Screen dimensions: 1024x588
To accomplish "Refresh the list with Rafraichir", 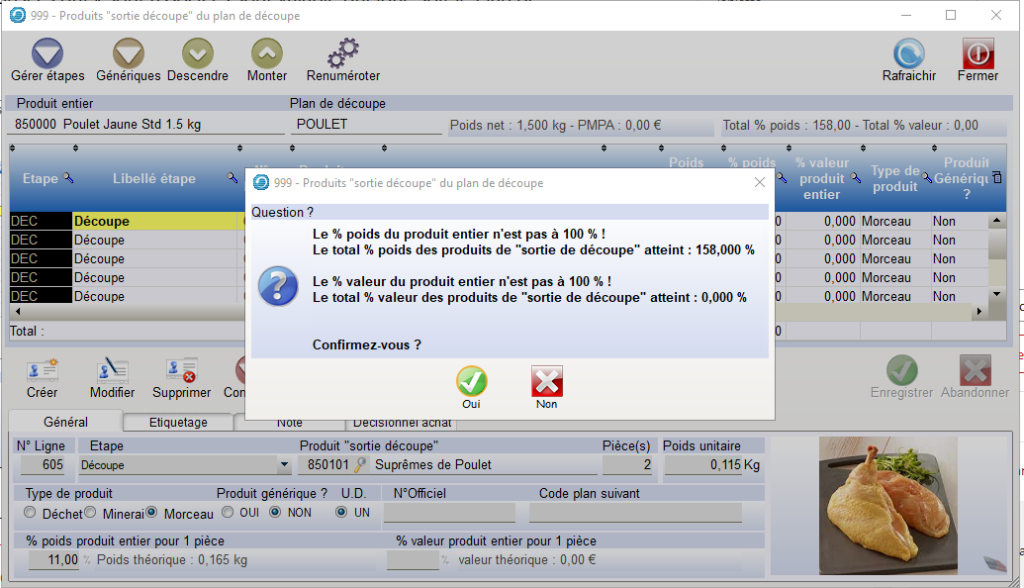I will point(908,54).
